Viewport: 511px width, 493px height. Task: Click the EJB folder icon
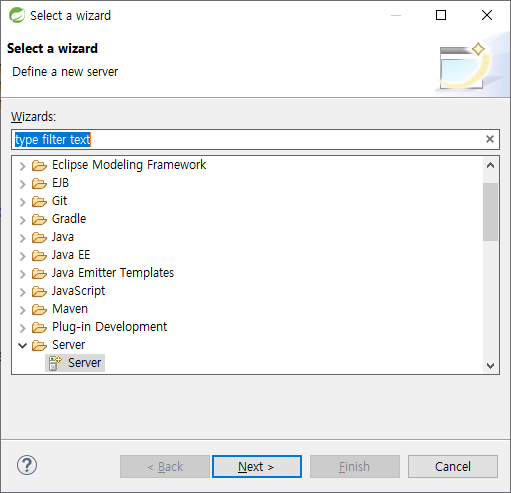click(39, 183)
